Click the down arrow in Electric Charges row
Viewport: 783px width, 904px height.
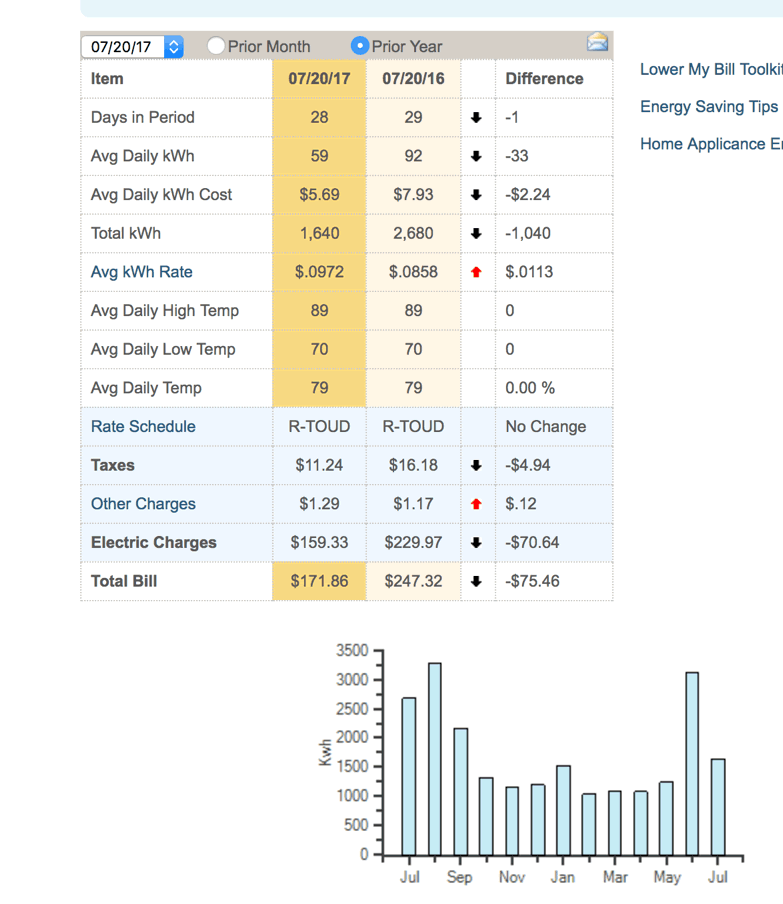pos(477,543)
